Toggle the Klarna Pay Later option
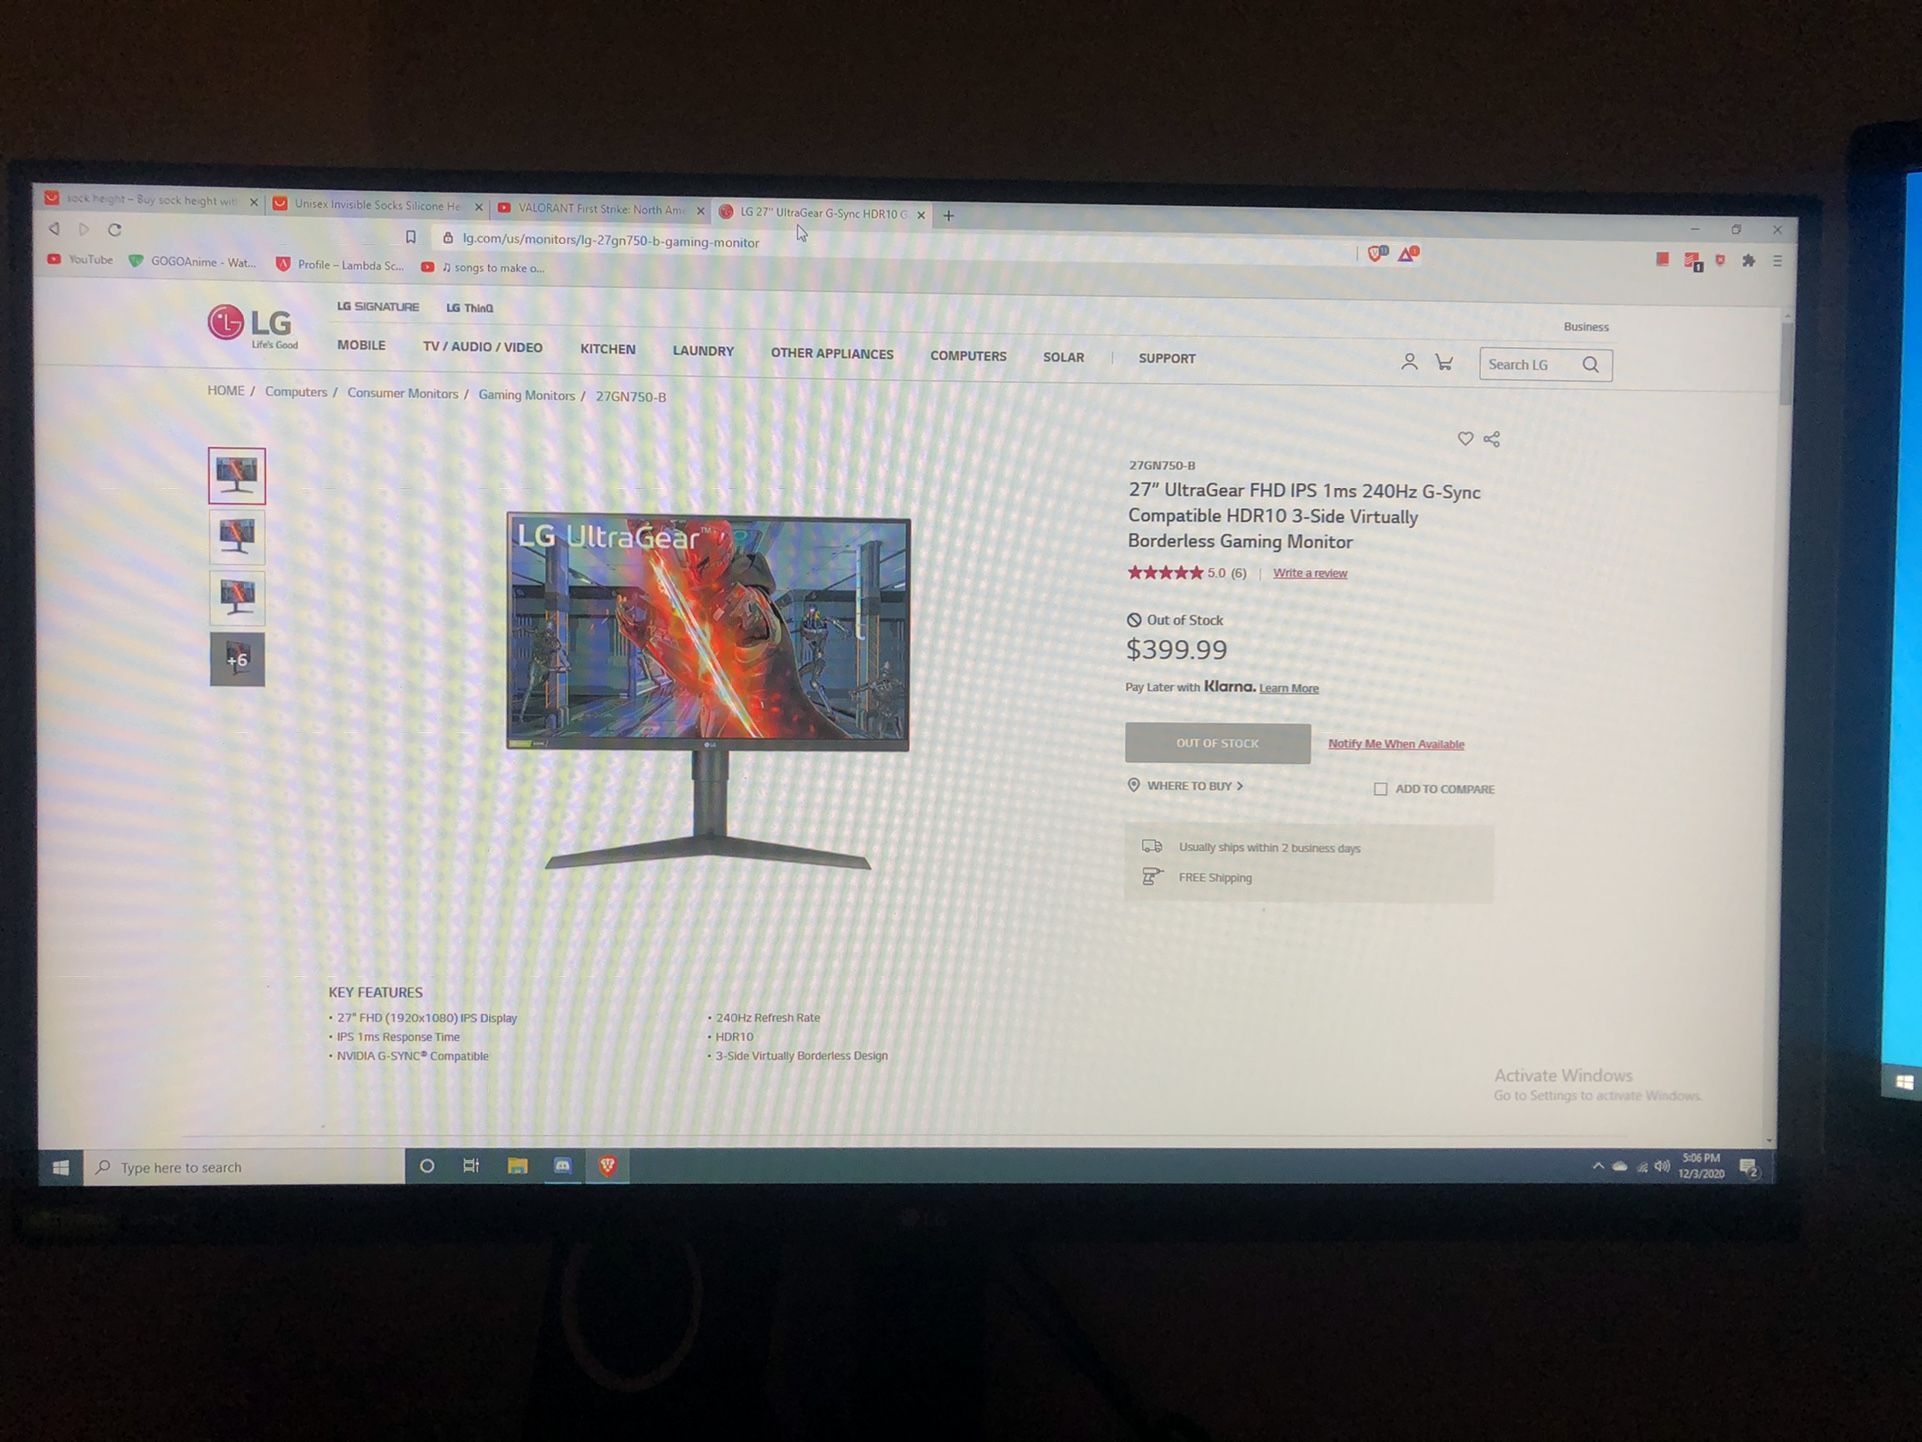Image resolution: width=1922 pixels, height=1442 pixels. 1287,688
